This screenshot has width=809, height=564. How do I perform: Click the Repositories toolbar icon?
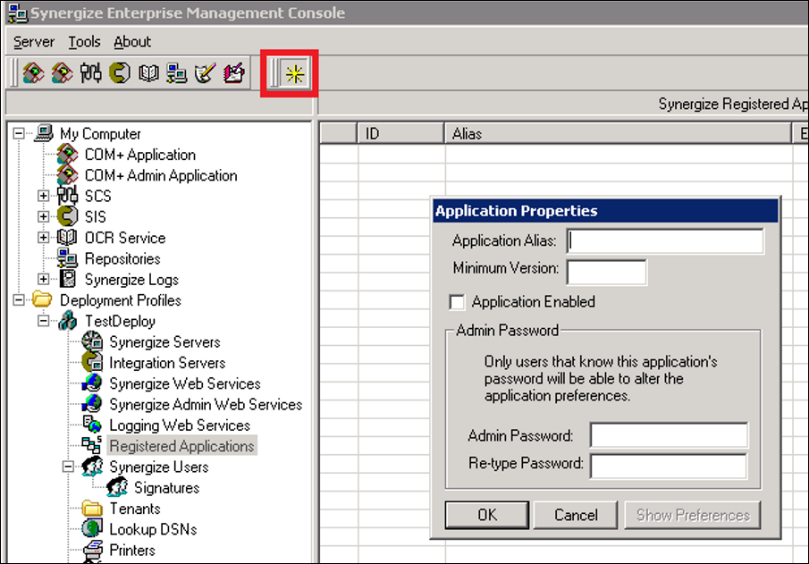(177, 73)
